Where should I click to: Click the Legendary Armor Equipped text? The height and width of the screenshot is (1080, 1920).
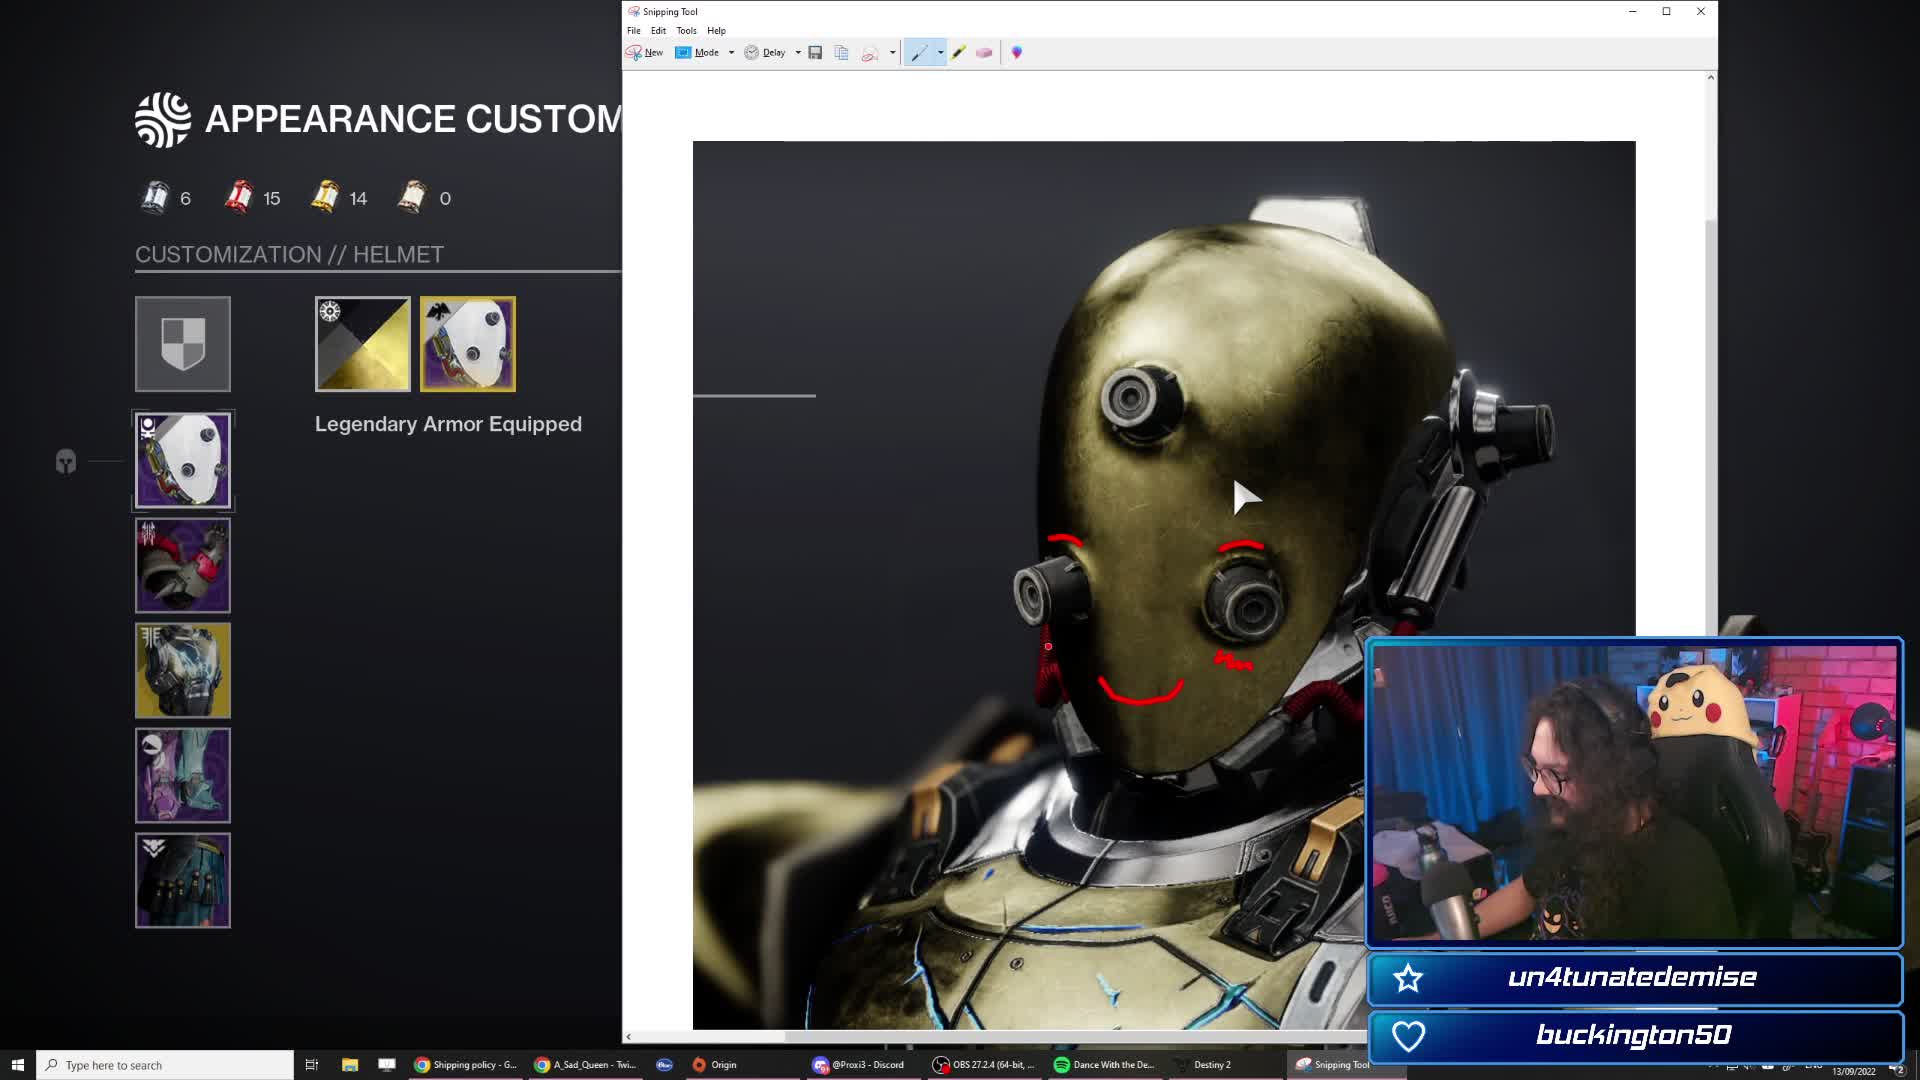click(x=448, y=424)
